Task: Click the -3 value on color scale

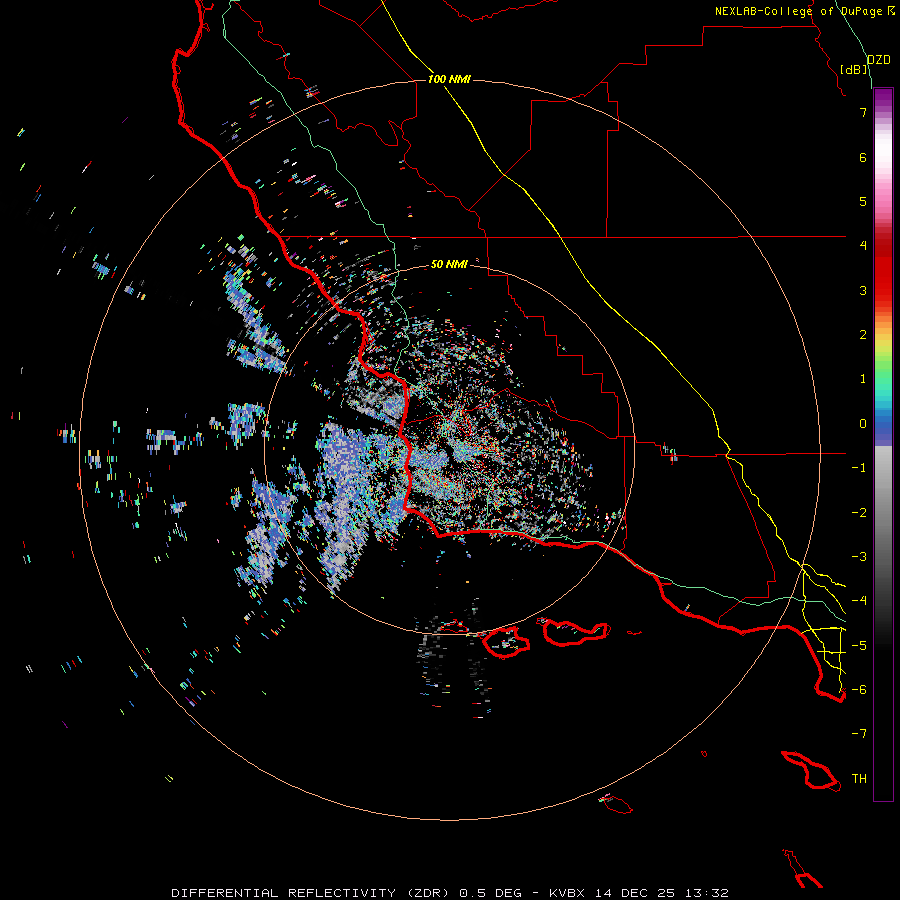Action: (859, 557)
